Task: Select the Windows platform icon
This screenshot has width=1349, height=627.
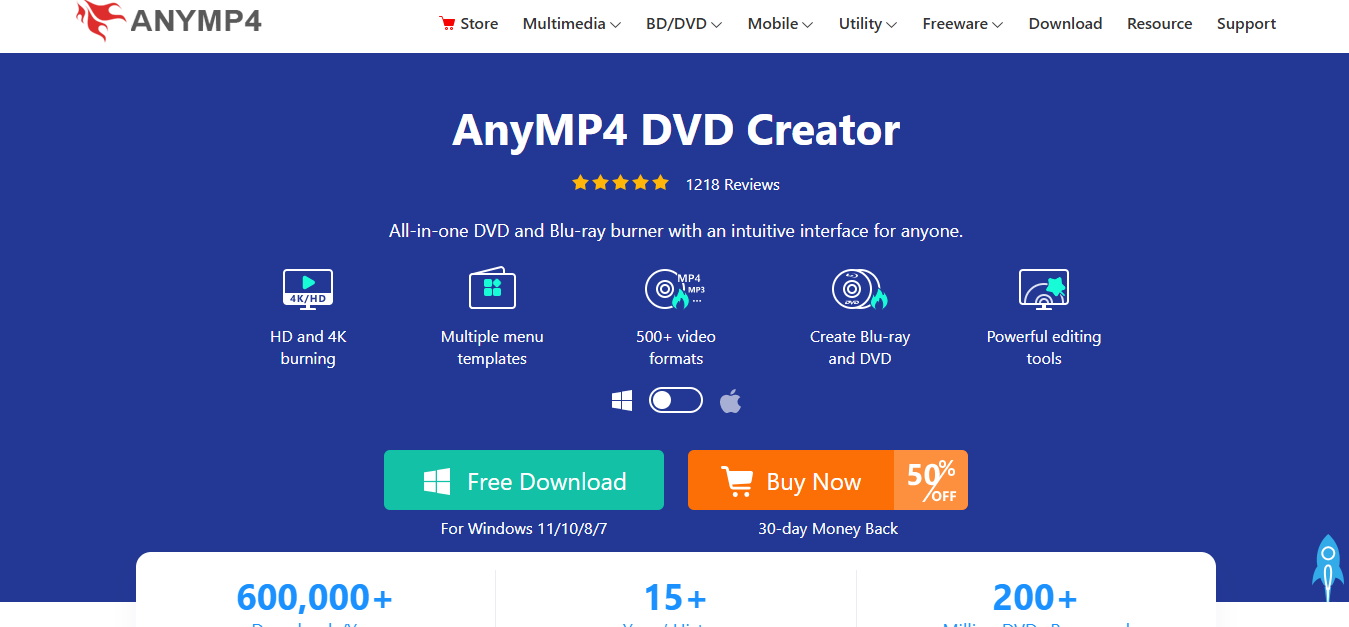Action: pos(622,401)
